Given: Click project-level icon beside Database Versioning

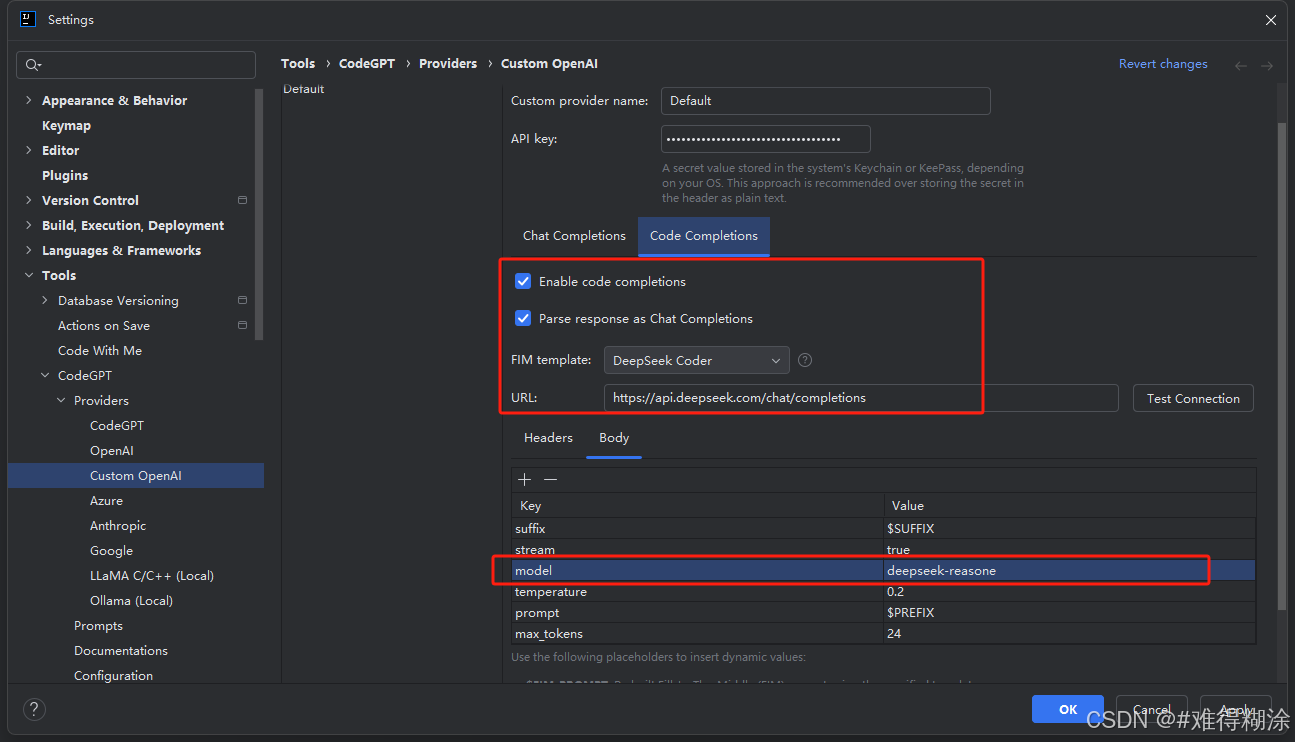Looking at the screenshot, I should coord(243,300).
